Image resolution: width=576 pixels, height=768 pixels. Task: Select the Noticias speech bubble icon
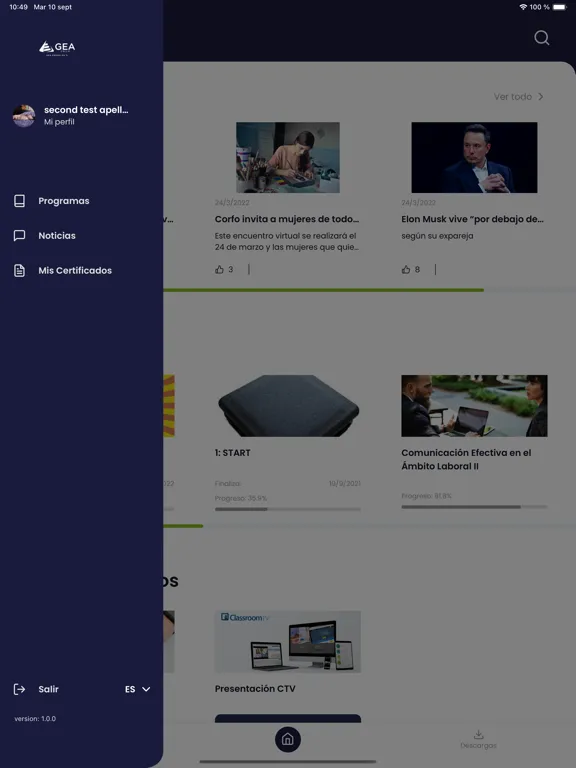tap(20, 236)
